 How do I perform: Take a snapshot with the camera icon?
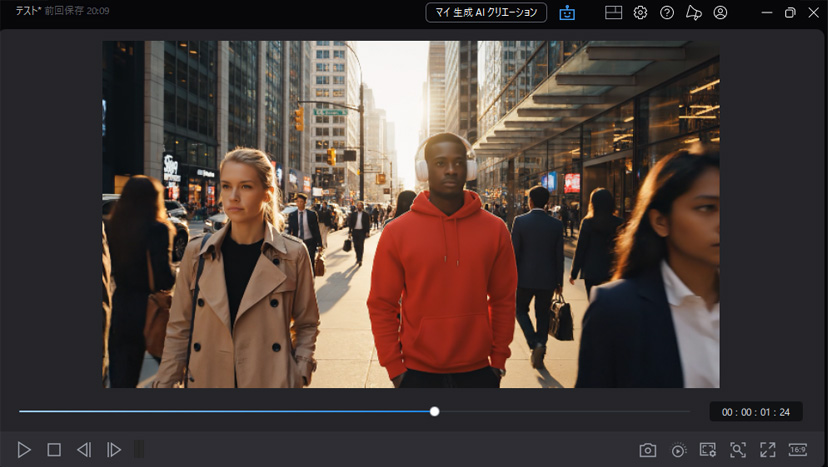click(648, 450)
